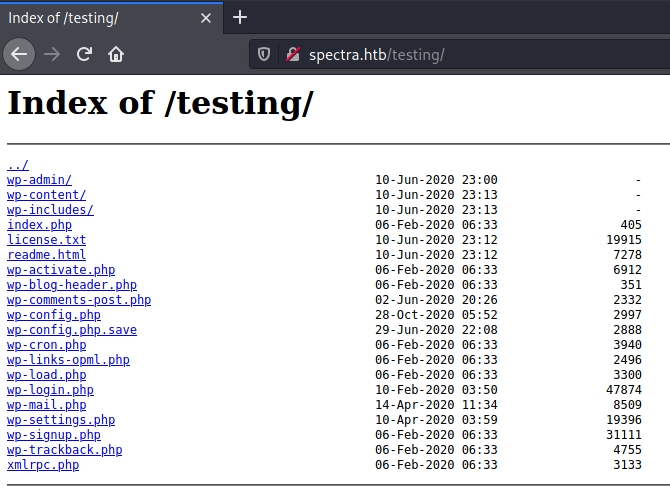Open the wp-login.php page
670x492 pixels.
click(x=50, y=390)
